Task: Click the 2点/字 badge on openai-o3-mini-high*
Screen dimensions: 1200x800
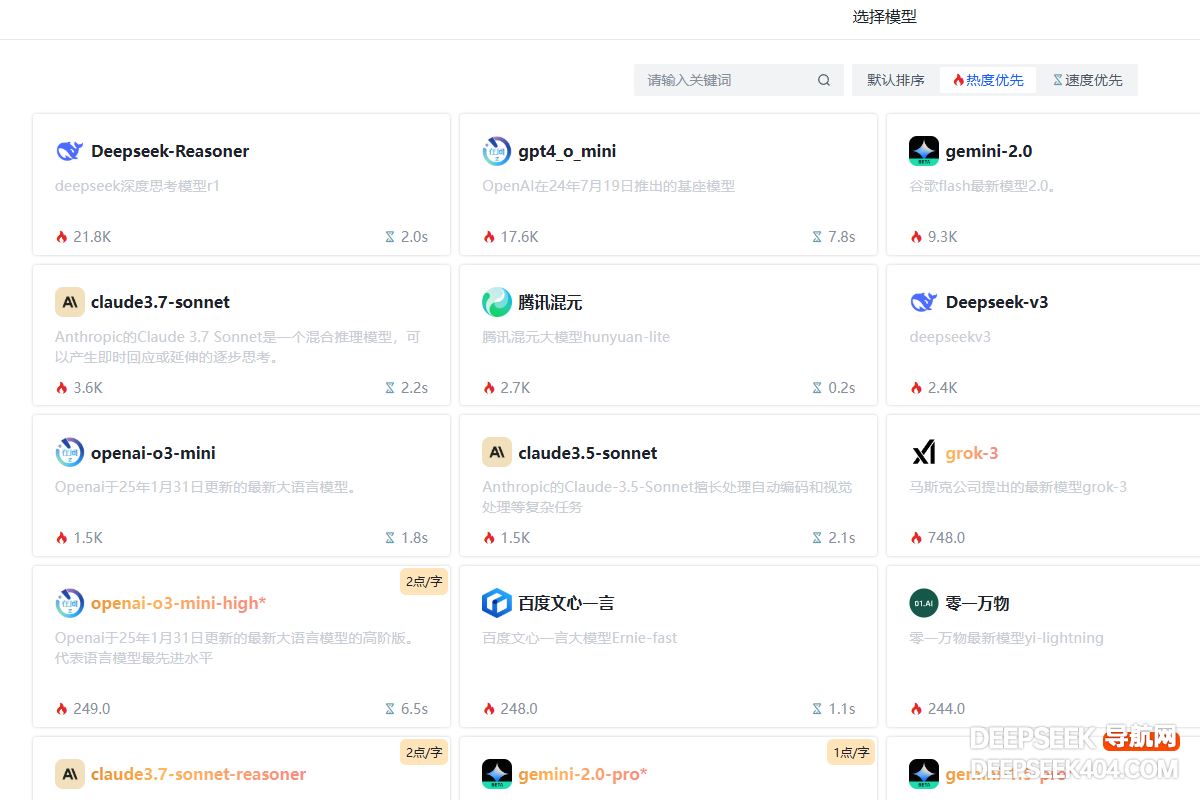Action: tap(424, 581)
